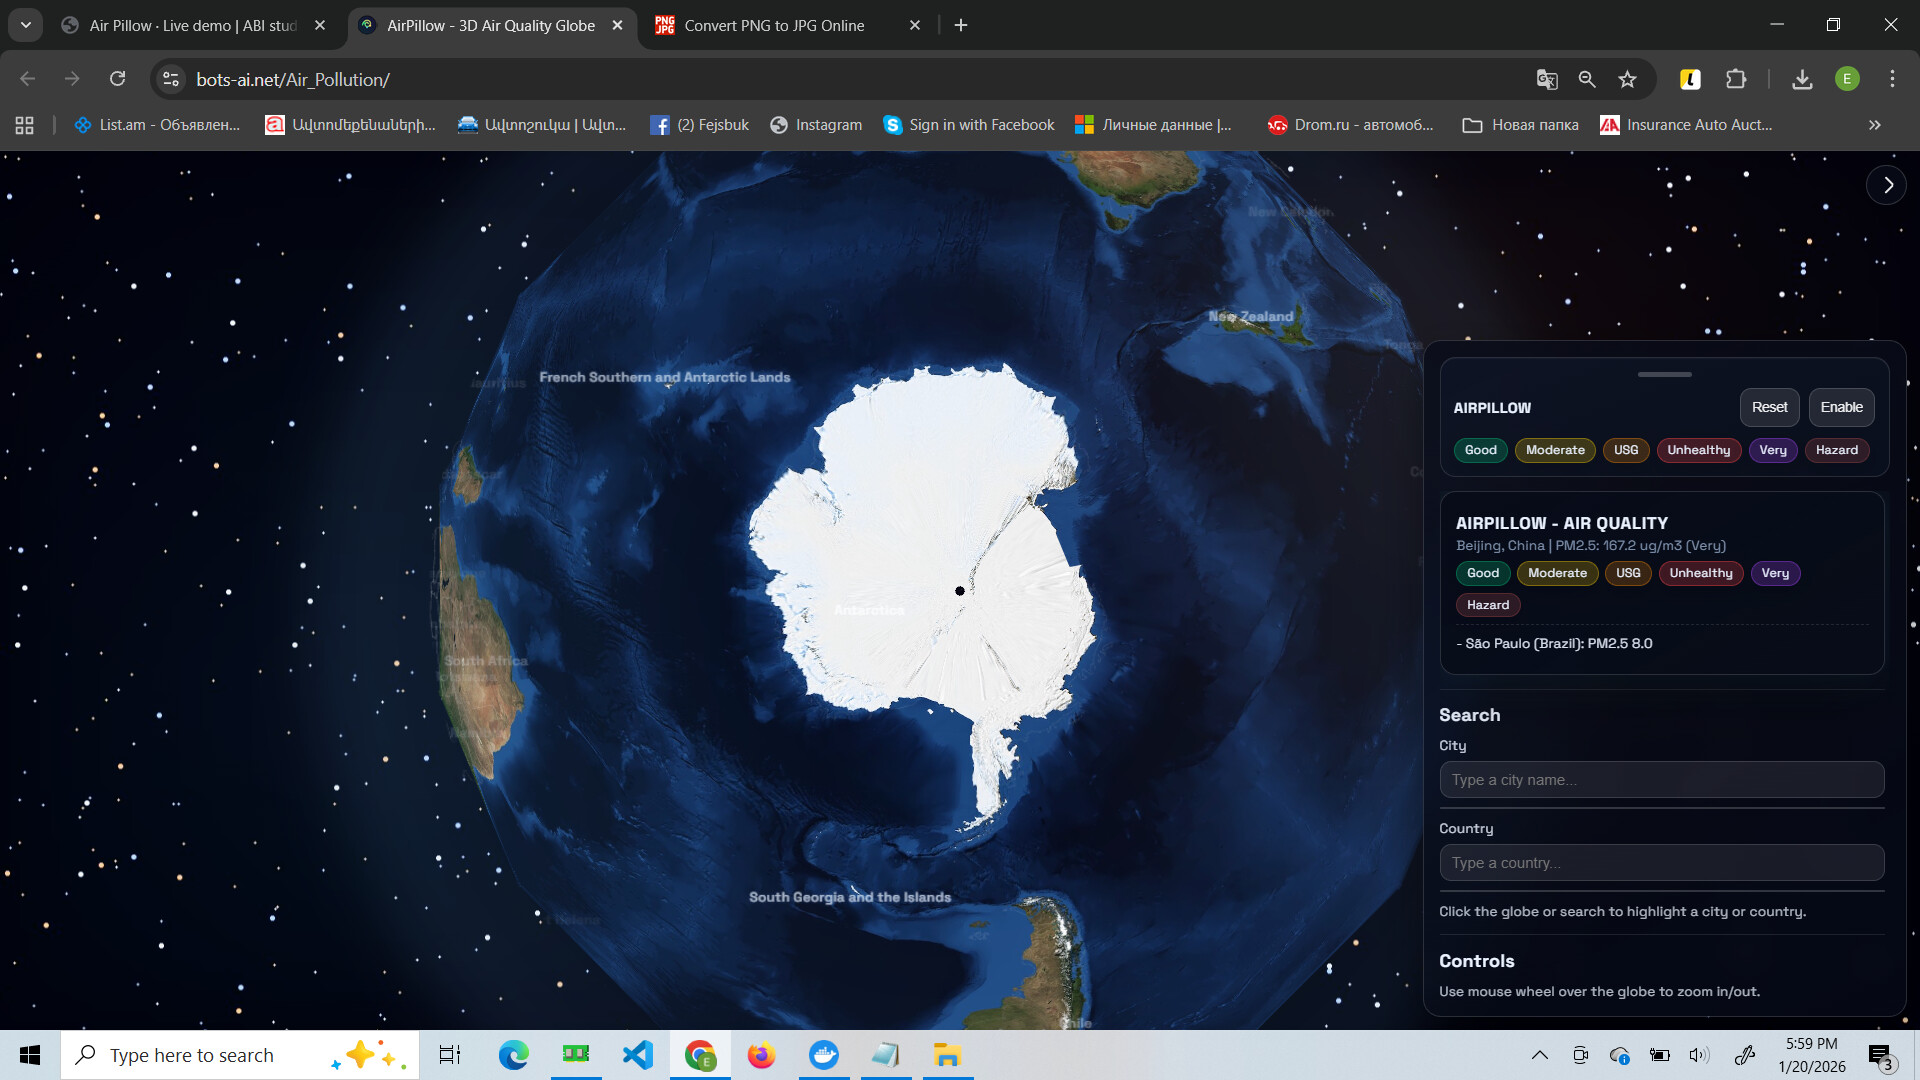
Task: Bookmark this page with the star icon
Action: (1628, 79)
